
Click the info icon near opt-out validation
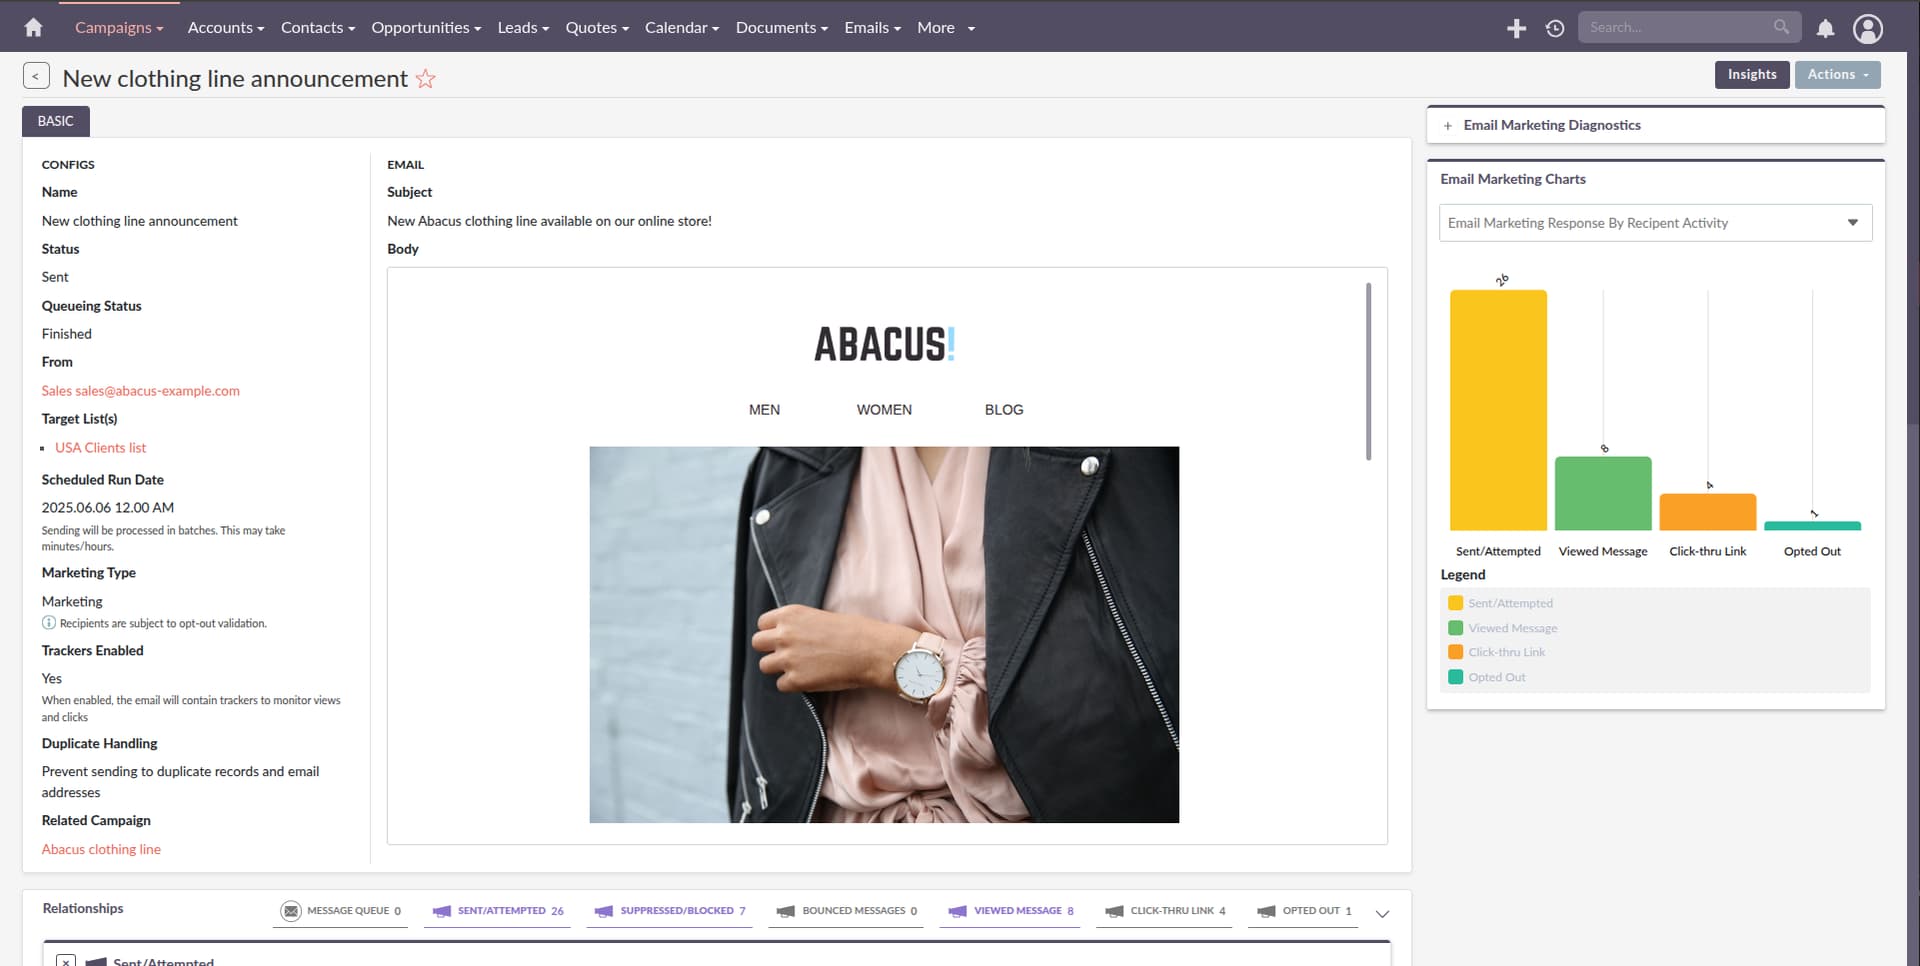coord(49,623)
